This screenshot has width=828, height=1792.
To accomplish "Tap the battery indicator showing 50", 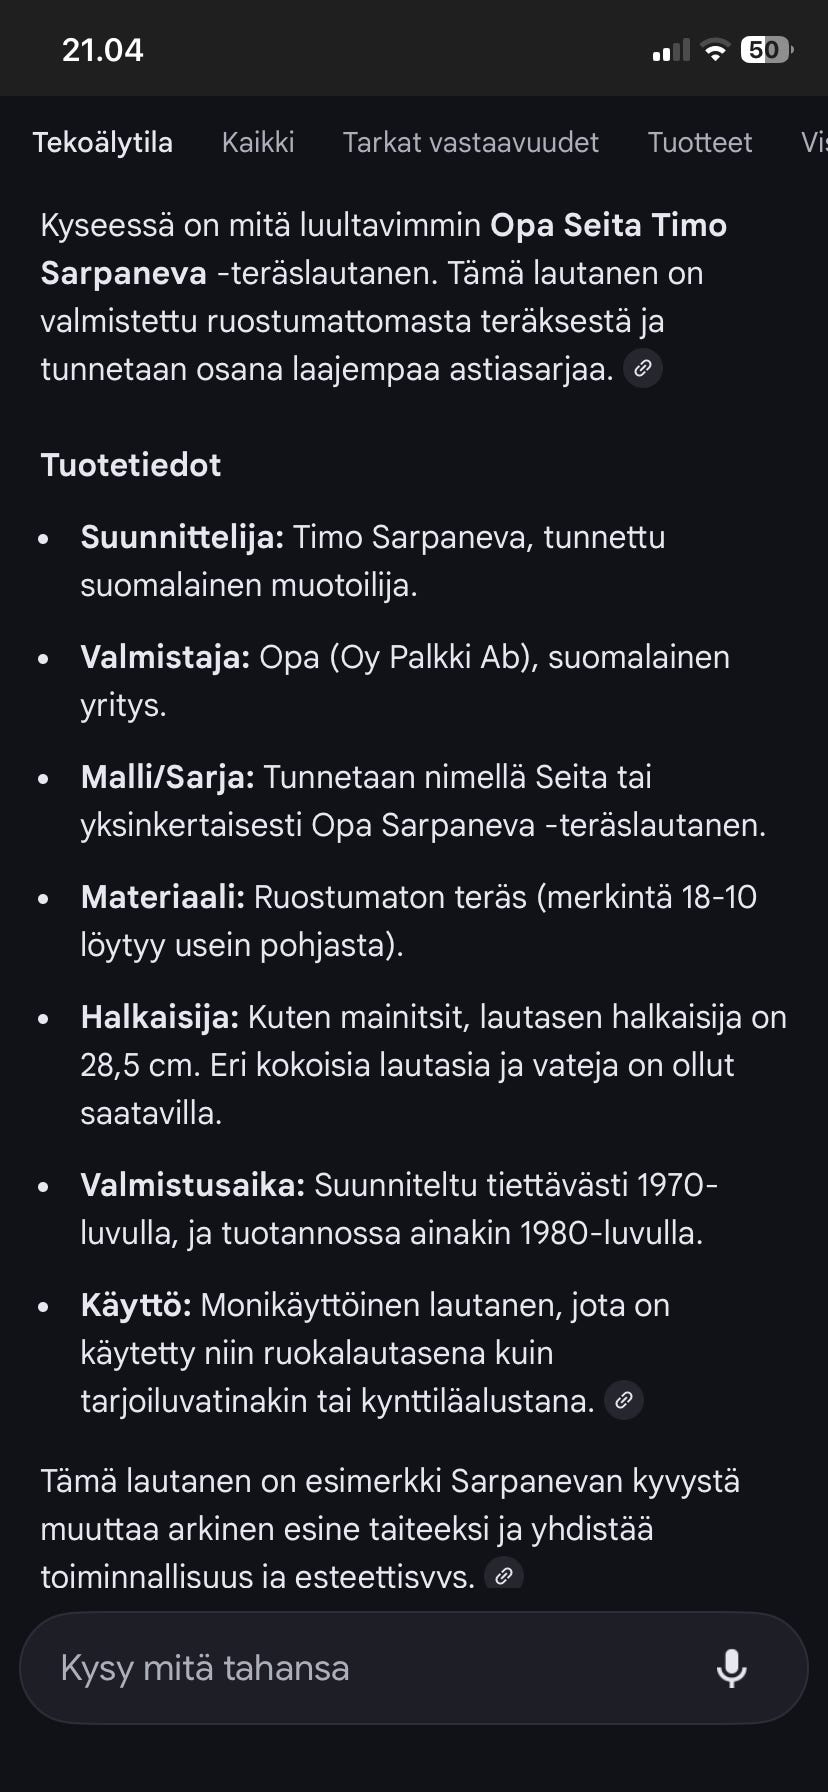I will (765, 50).
